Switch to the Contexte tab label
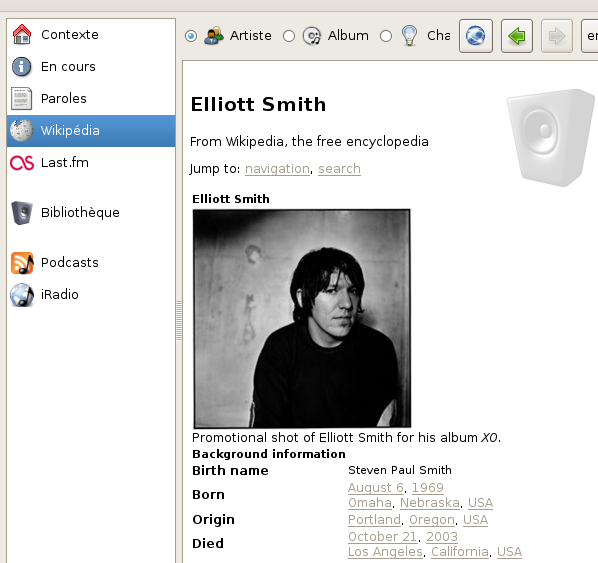Image resolution: width=598 pixels, height=563 pixels. click(x=70, y=35)
